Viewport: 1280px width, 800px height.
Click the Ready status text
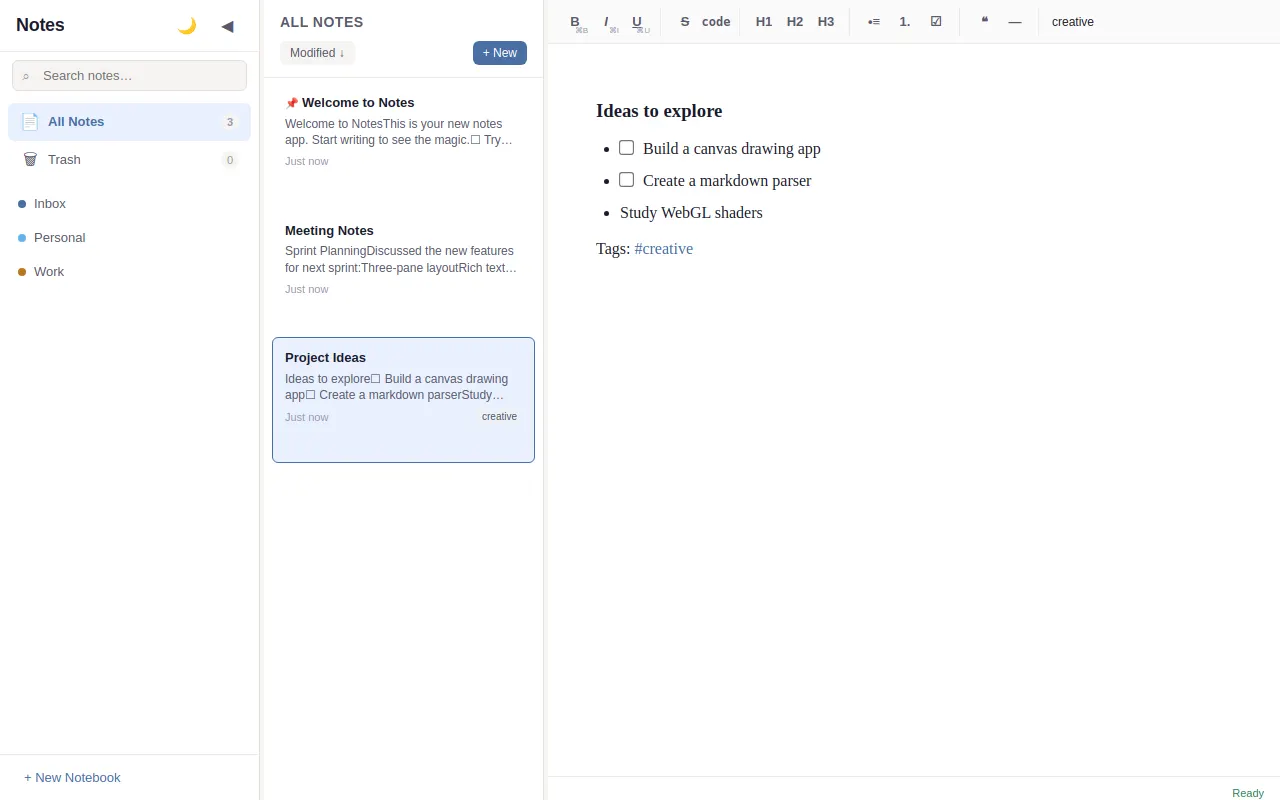1248,793
